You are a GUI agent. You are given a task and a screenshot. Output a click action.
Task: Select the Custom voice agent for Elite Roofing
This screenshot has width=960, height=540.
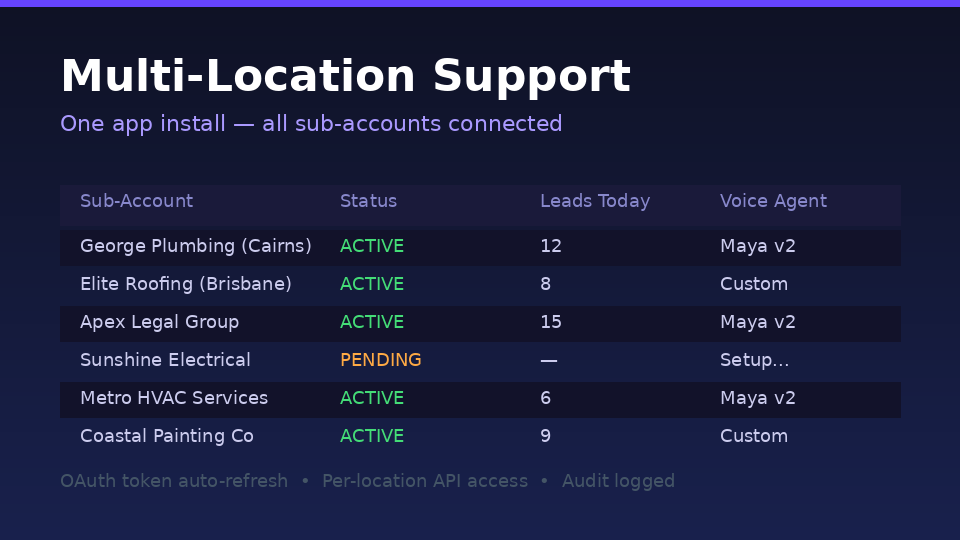(754, 284)
